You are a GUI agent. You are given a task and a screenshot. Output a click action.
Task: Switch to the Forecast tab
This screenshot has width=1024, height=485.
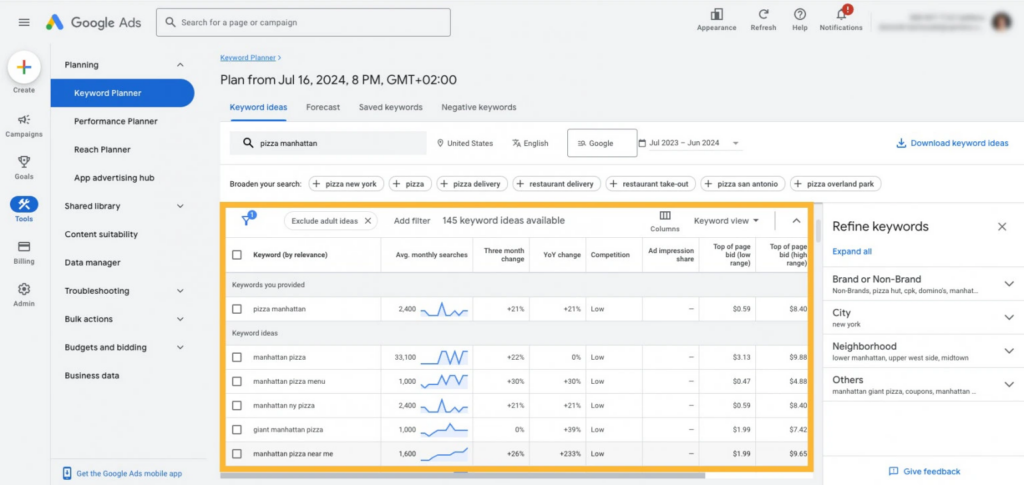point(323,107)
